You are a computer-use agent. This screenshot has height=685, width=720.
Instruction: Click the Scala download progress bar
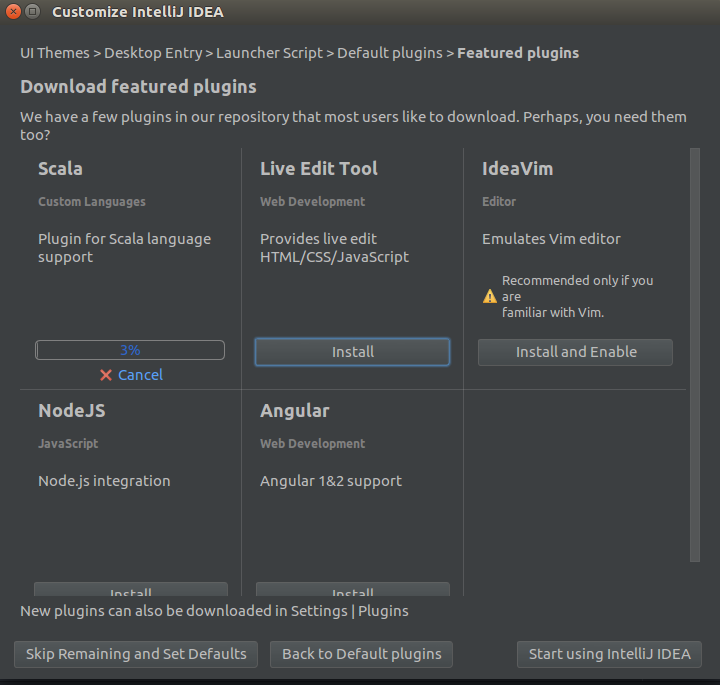click(x=130, y=350)
